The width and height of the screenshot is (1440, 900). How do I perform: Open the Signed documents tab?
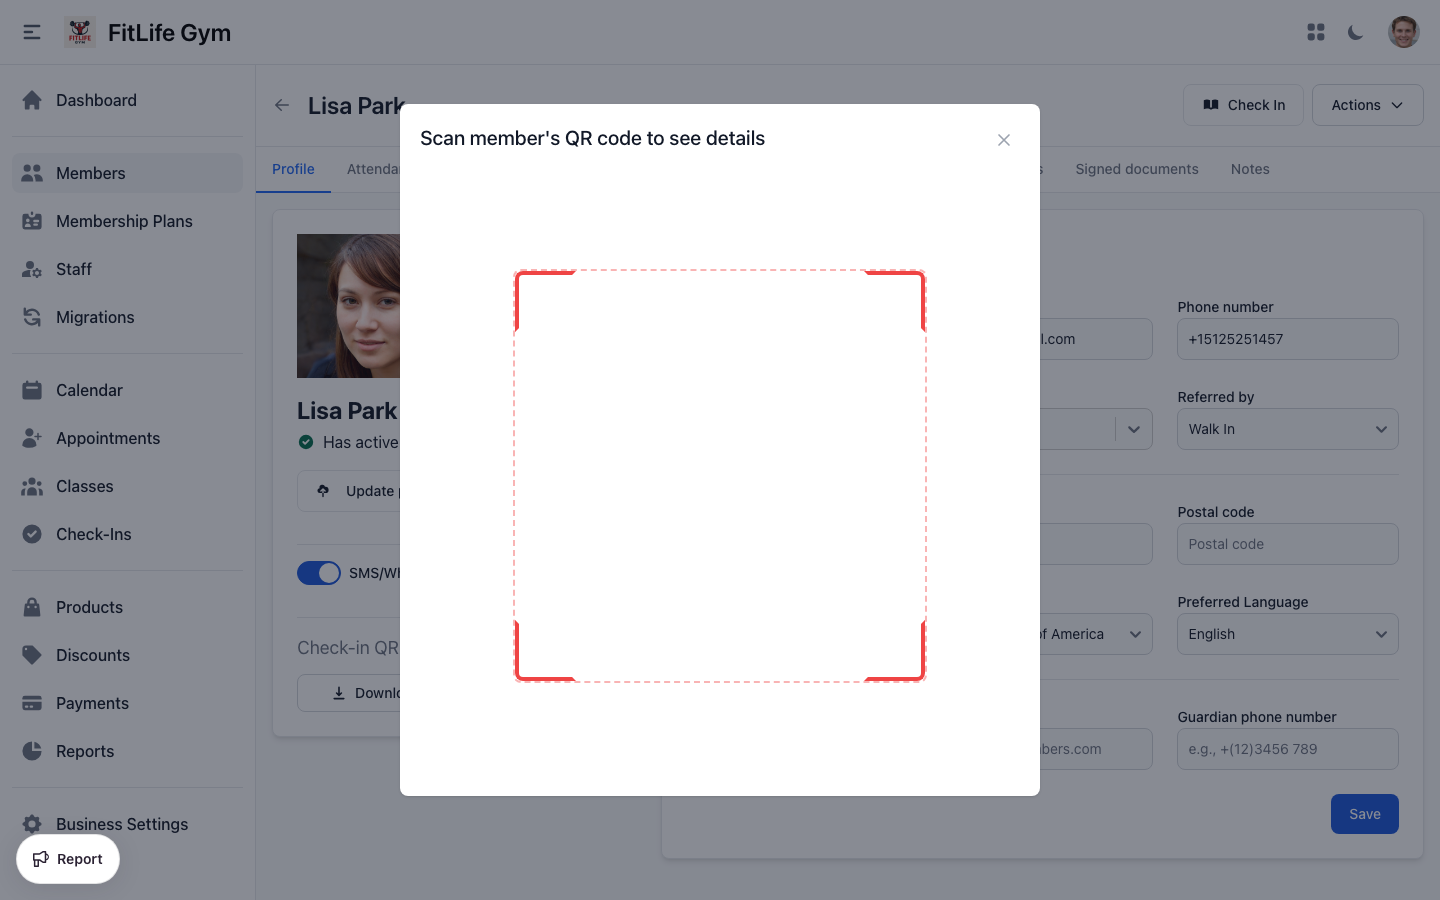tap(1137, 169)
